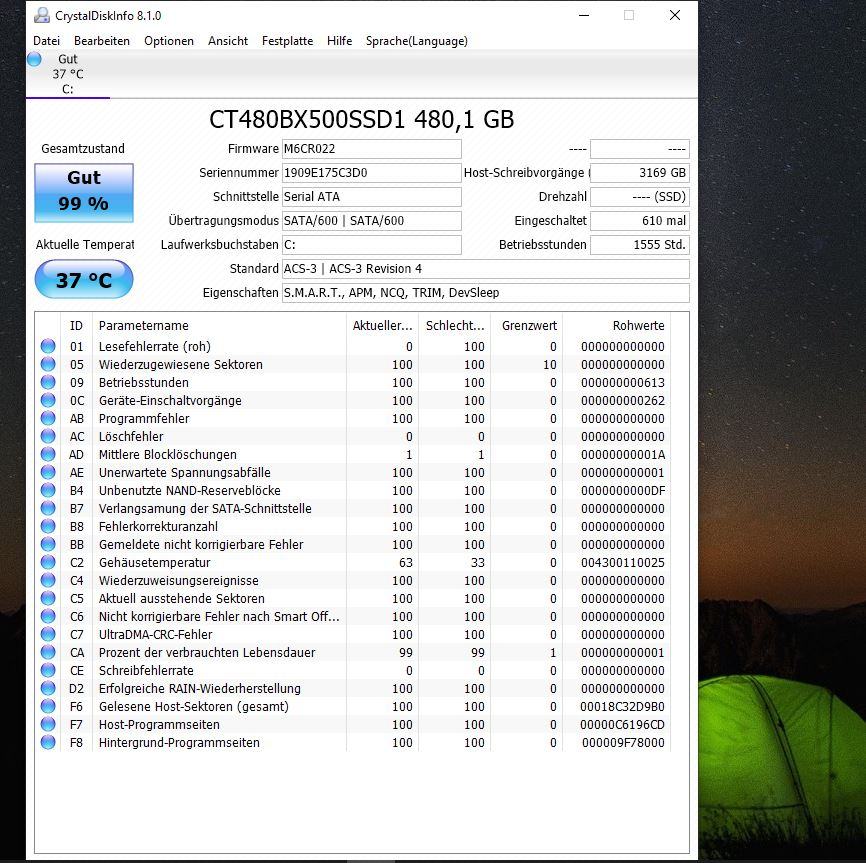Screen dimensions: 866x863
Task: Click status orb for Unbenutzte NAND-Reserveblöcke
Action: click(48, 490)
